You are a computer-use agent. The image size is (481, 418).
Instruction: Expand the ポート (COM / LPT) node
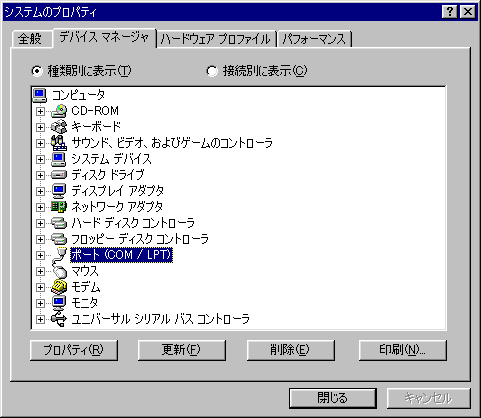[x=40, y=255]
